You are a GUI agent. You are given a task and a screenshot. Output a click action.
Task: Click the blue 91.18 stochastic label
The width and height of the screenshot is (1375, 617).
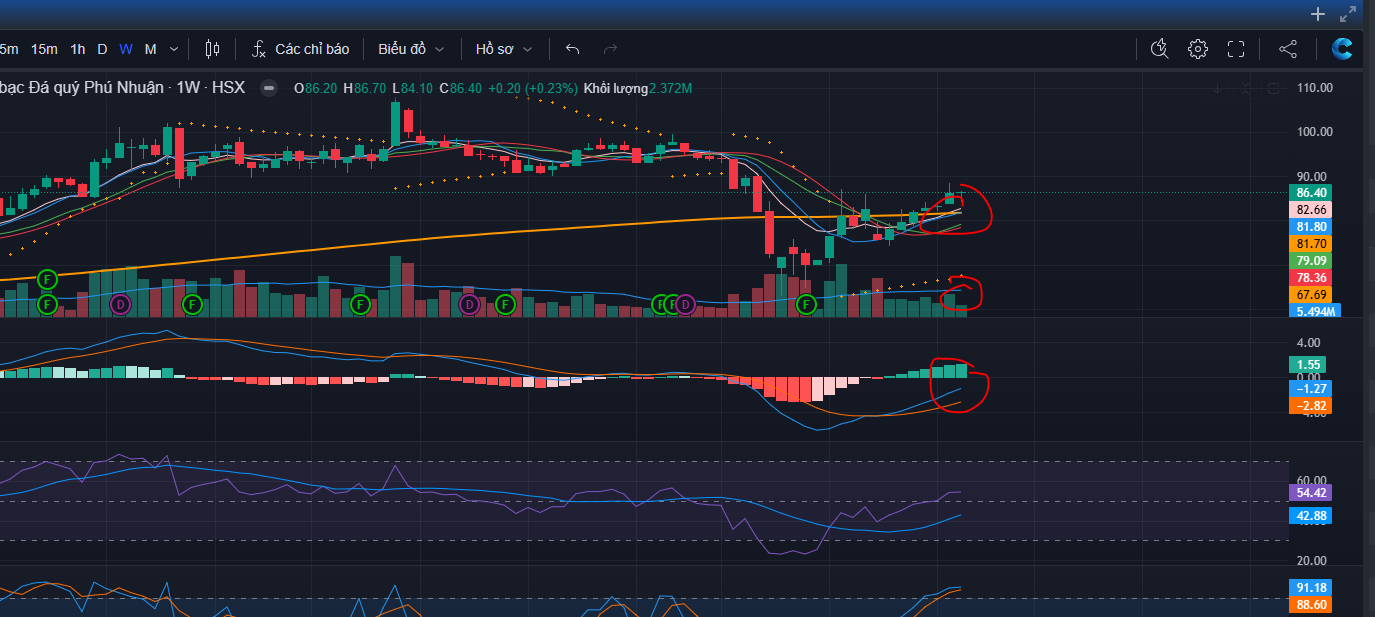click(1312, 588)
